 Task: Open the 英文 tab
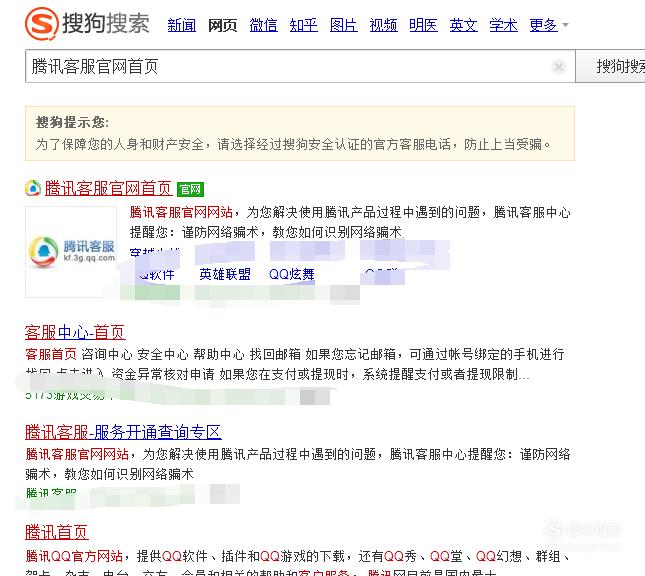click(x=463, y=25)
